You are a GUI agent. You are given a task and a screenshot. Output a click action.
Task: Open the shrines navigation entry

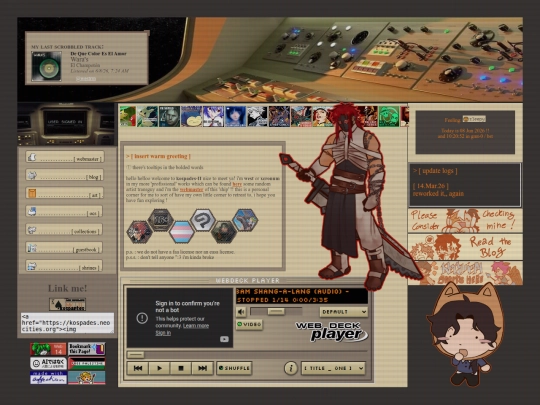(x=65, y=266)
